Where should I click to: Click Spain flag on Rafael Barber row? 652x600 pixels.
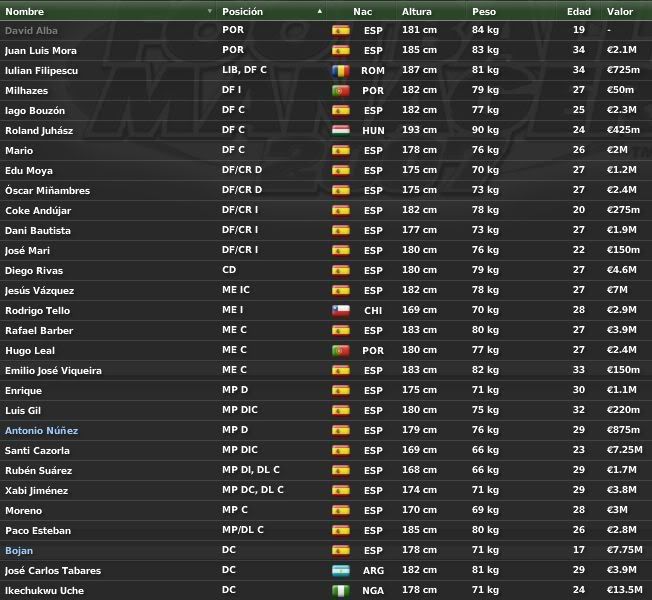pos(341,331)
